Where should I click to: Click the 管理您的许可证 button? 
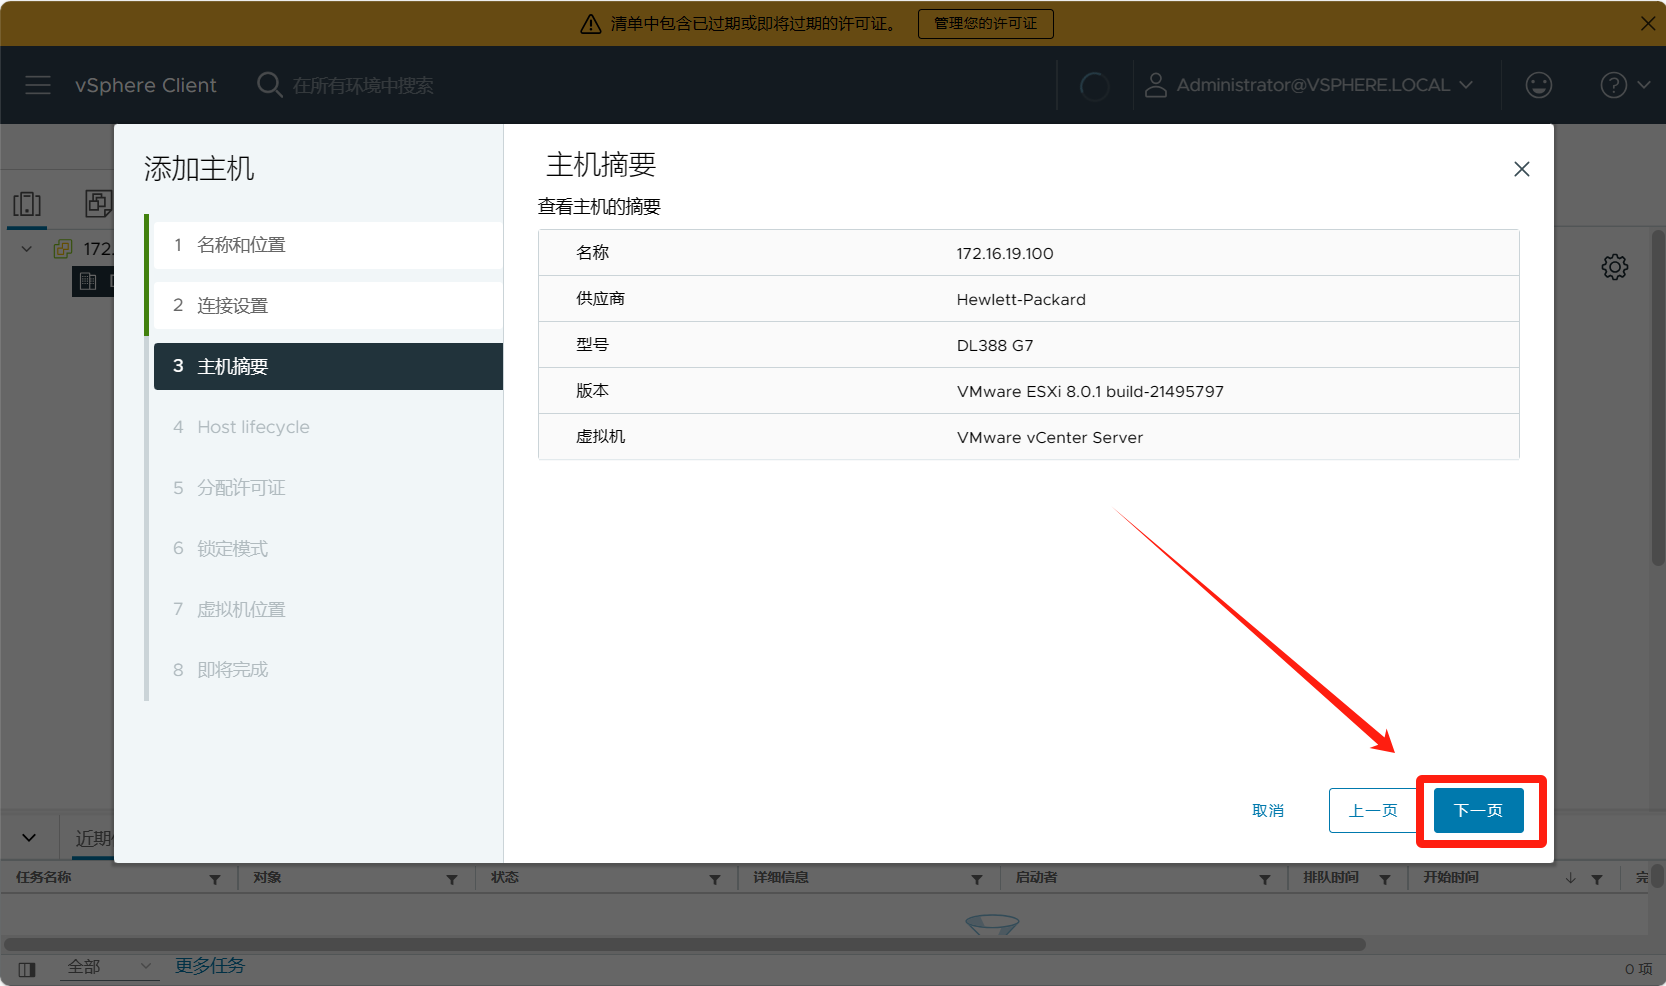[x=985, y=23]
